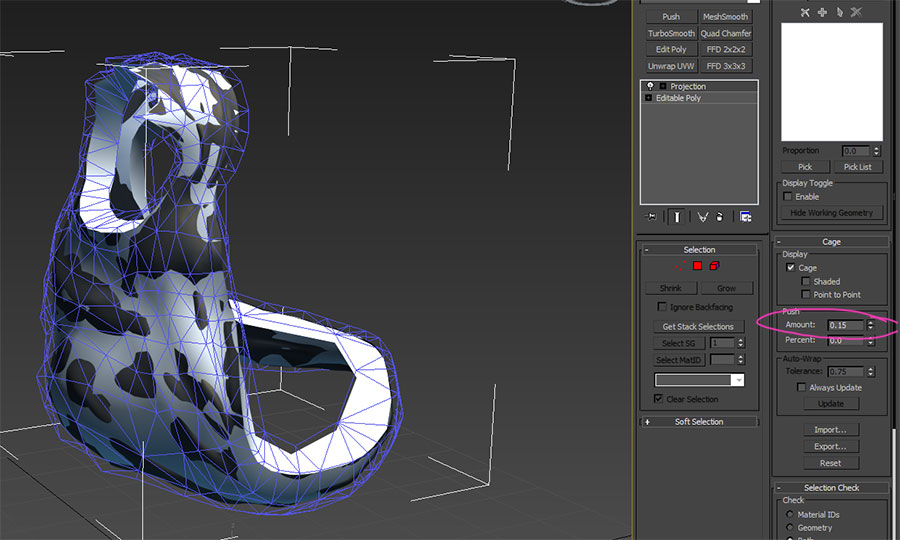This screenshot has width=900, height=540.
Task: Open Configure Modifier Sets icon
Action: click(745, 216)
